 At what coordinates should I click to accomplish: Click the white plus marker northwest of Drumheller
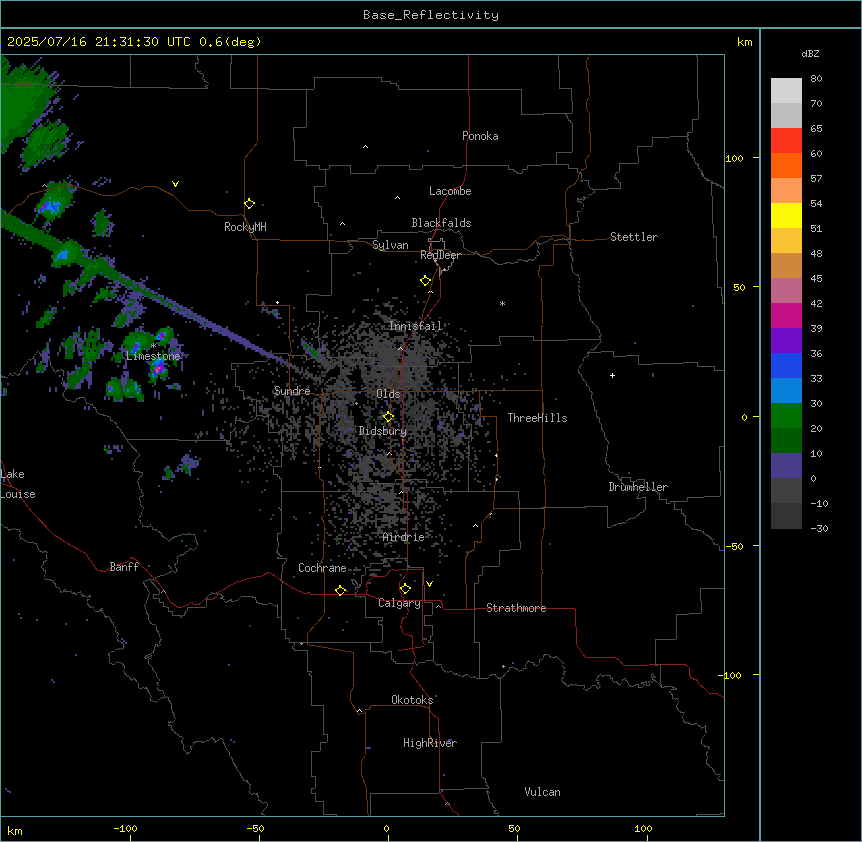[x=612, y=375]
